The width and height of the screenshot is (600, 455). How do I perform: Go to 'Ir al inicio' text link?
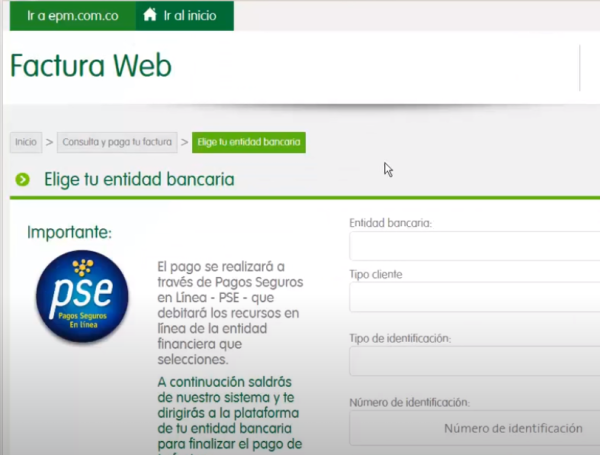189,16
